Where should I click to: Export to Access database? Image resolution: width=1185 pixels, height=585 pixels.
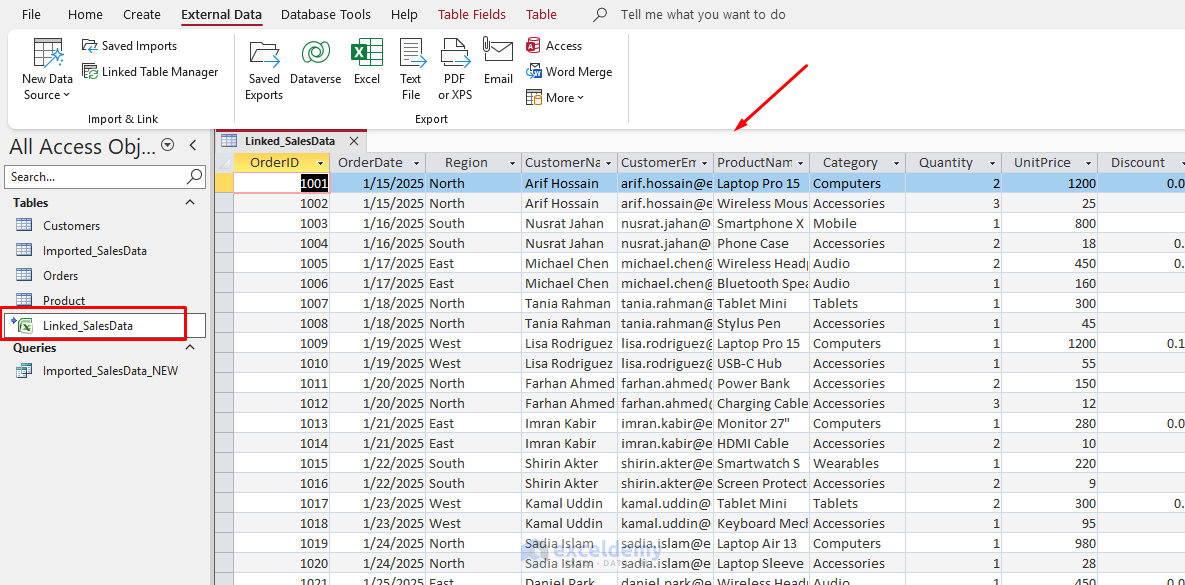click(x=554, y=46)
